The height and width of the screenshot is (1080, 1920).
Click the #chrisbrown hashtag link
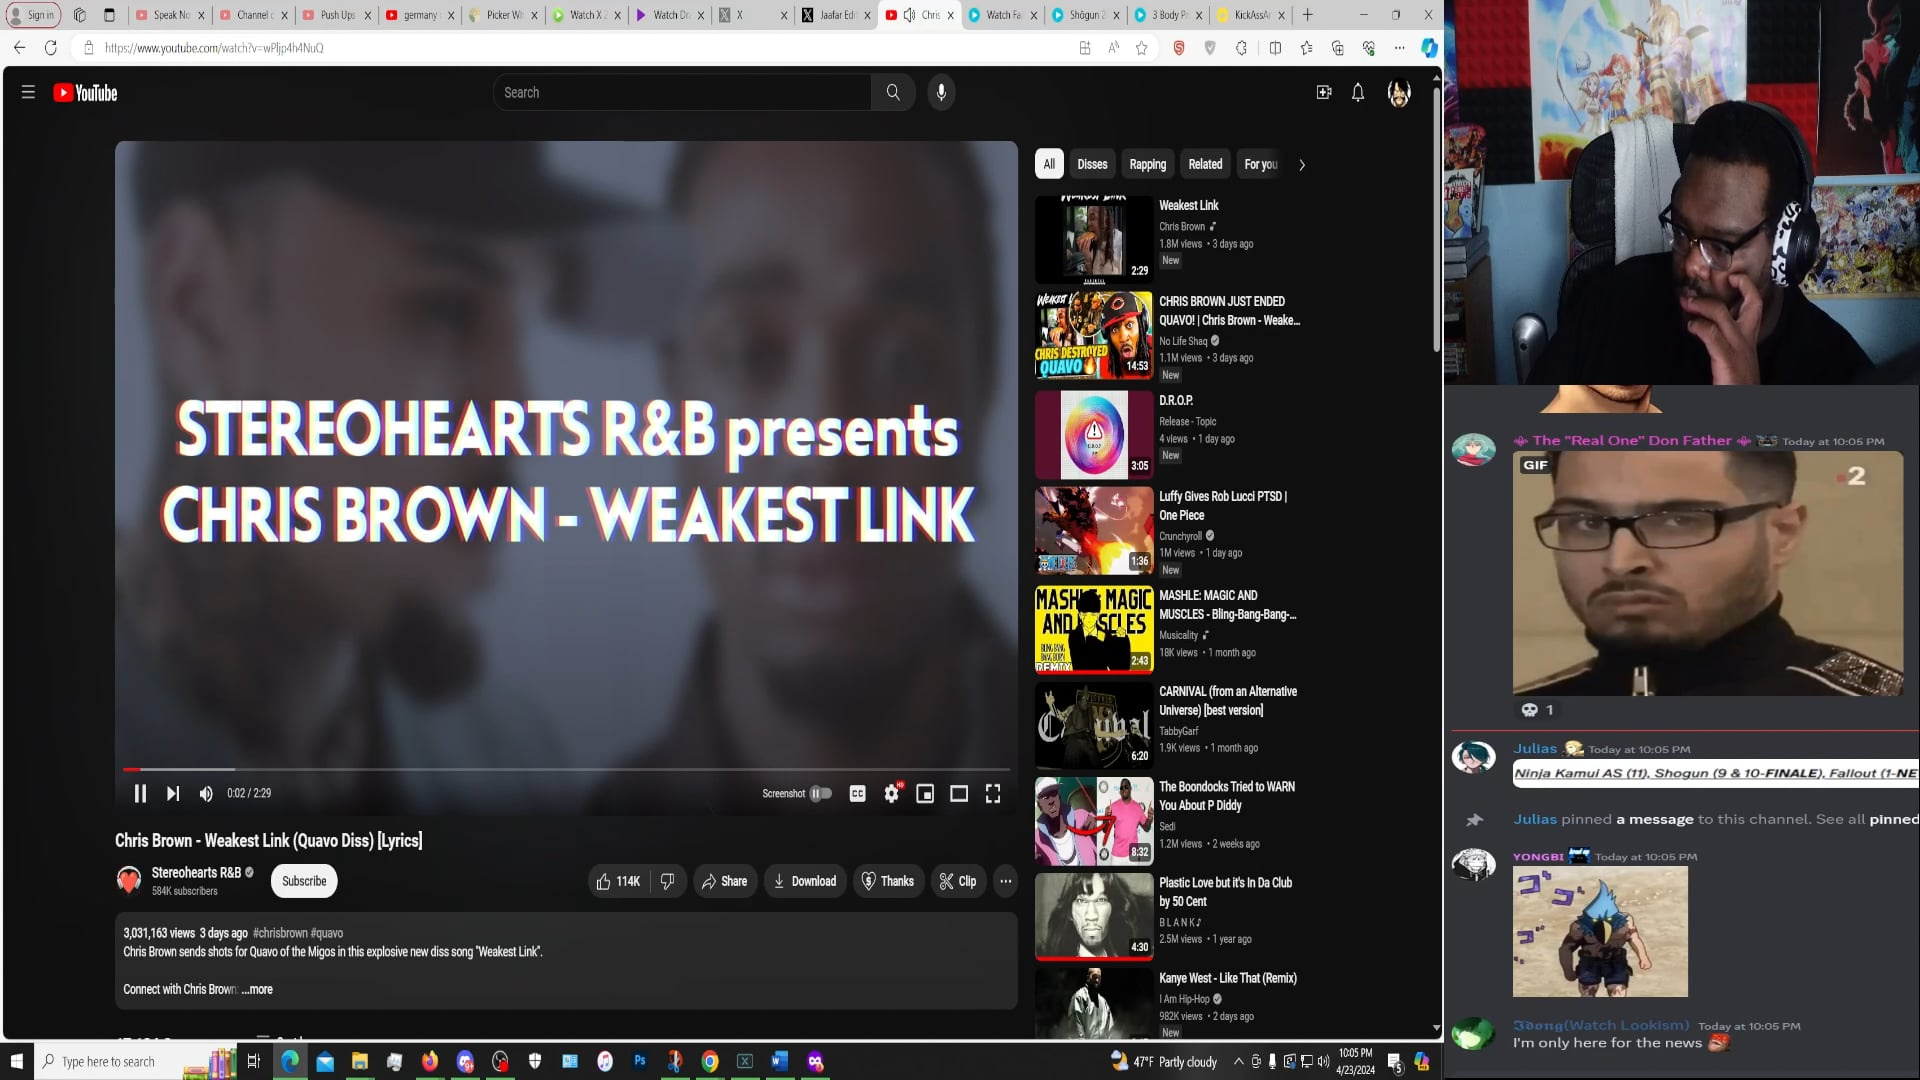pyautogui.click(x=280, y=933)
